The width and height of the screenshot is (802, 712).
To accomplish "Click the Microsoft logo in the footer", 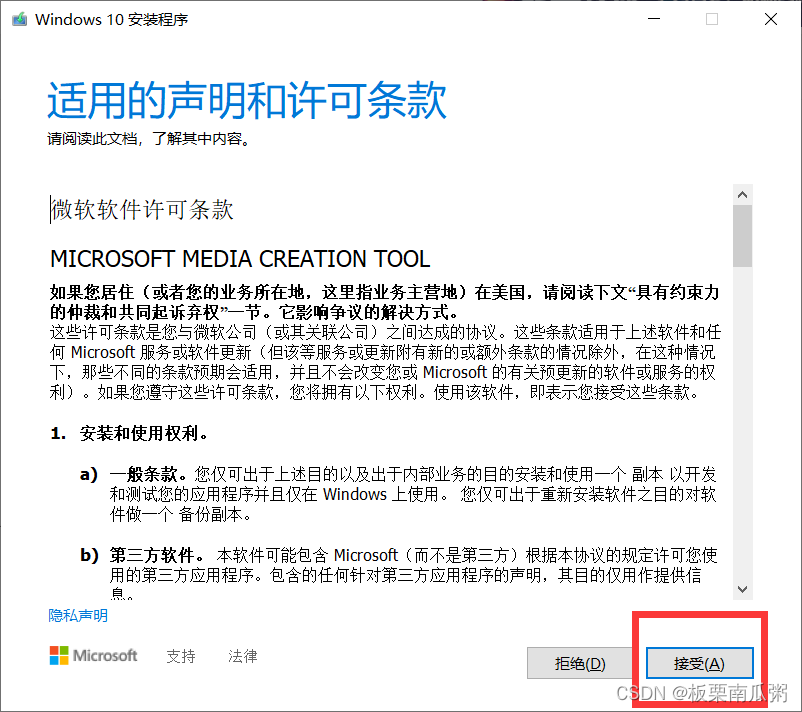I will coord(94,655).
